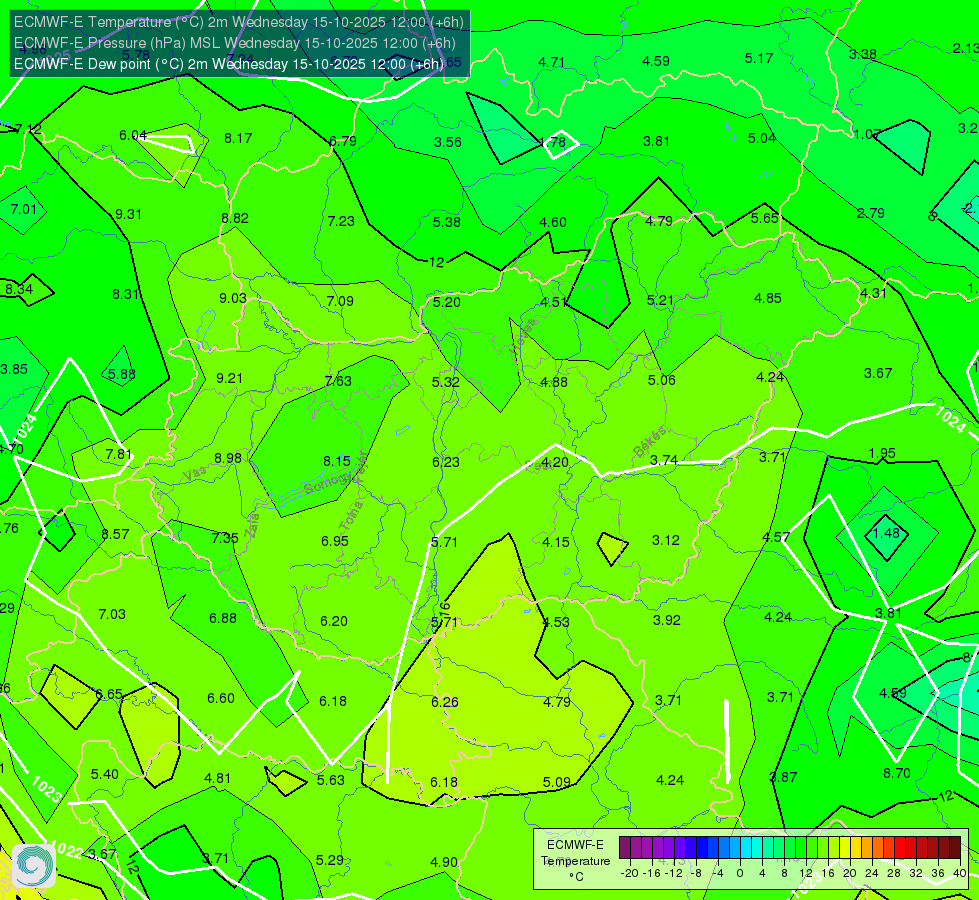Screen dimensions: 979x900
Task: Pick the dark red swatch above legend value 40
Action: [955, 848]
